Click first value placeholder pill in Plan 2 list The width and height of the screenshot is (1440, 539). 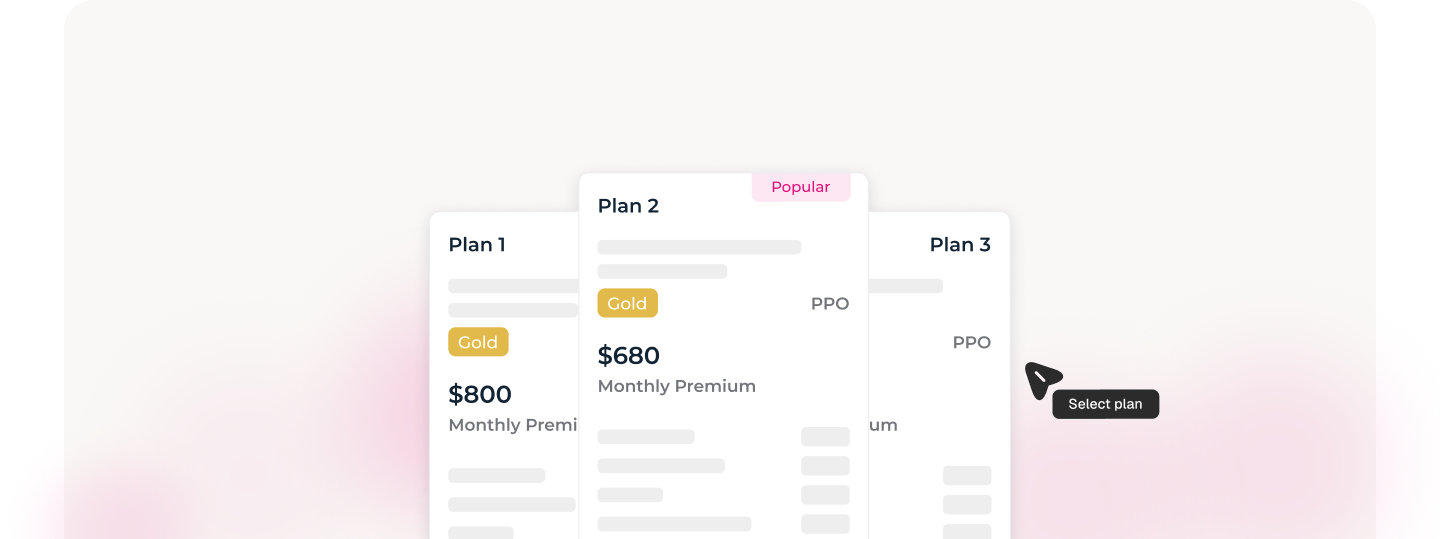[825, 437]
